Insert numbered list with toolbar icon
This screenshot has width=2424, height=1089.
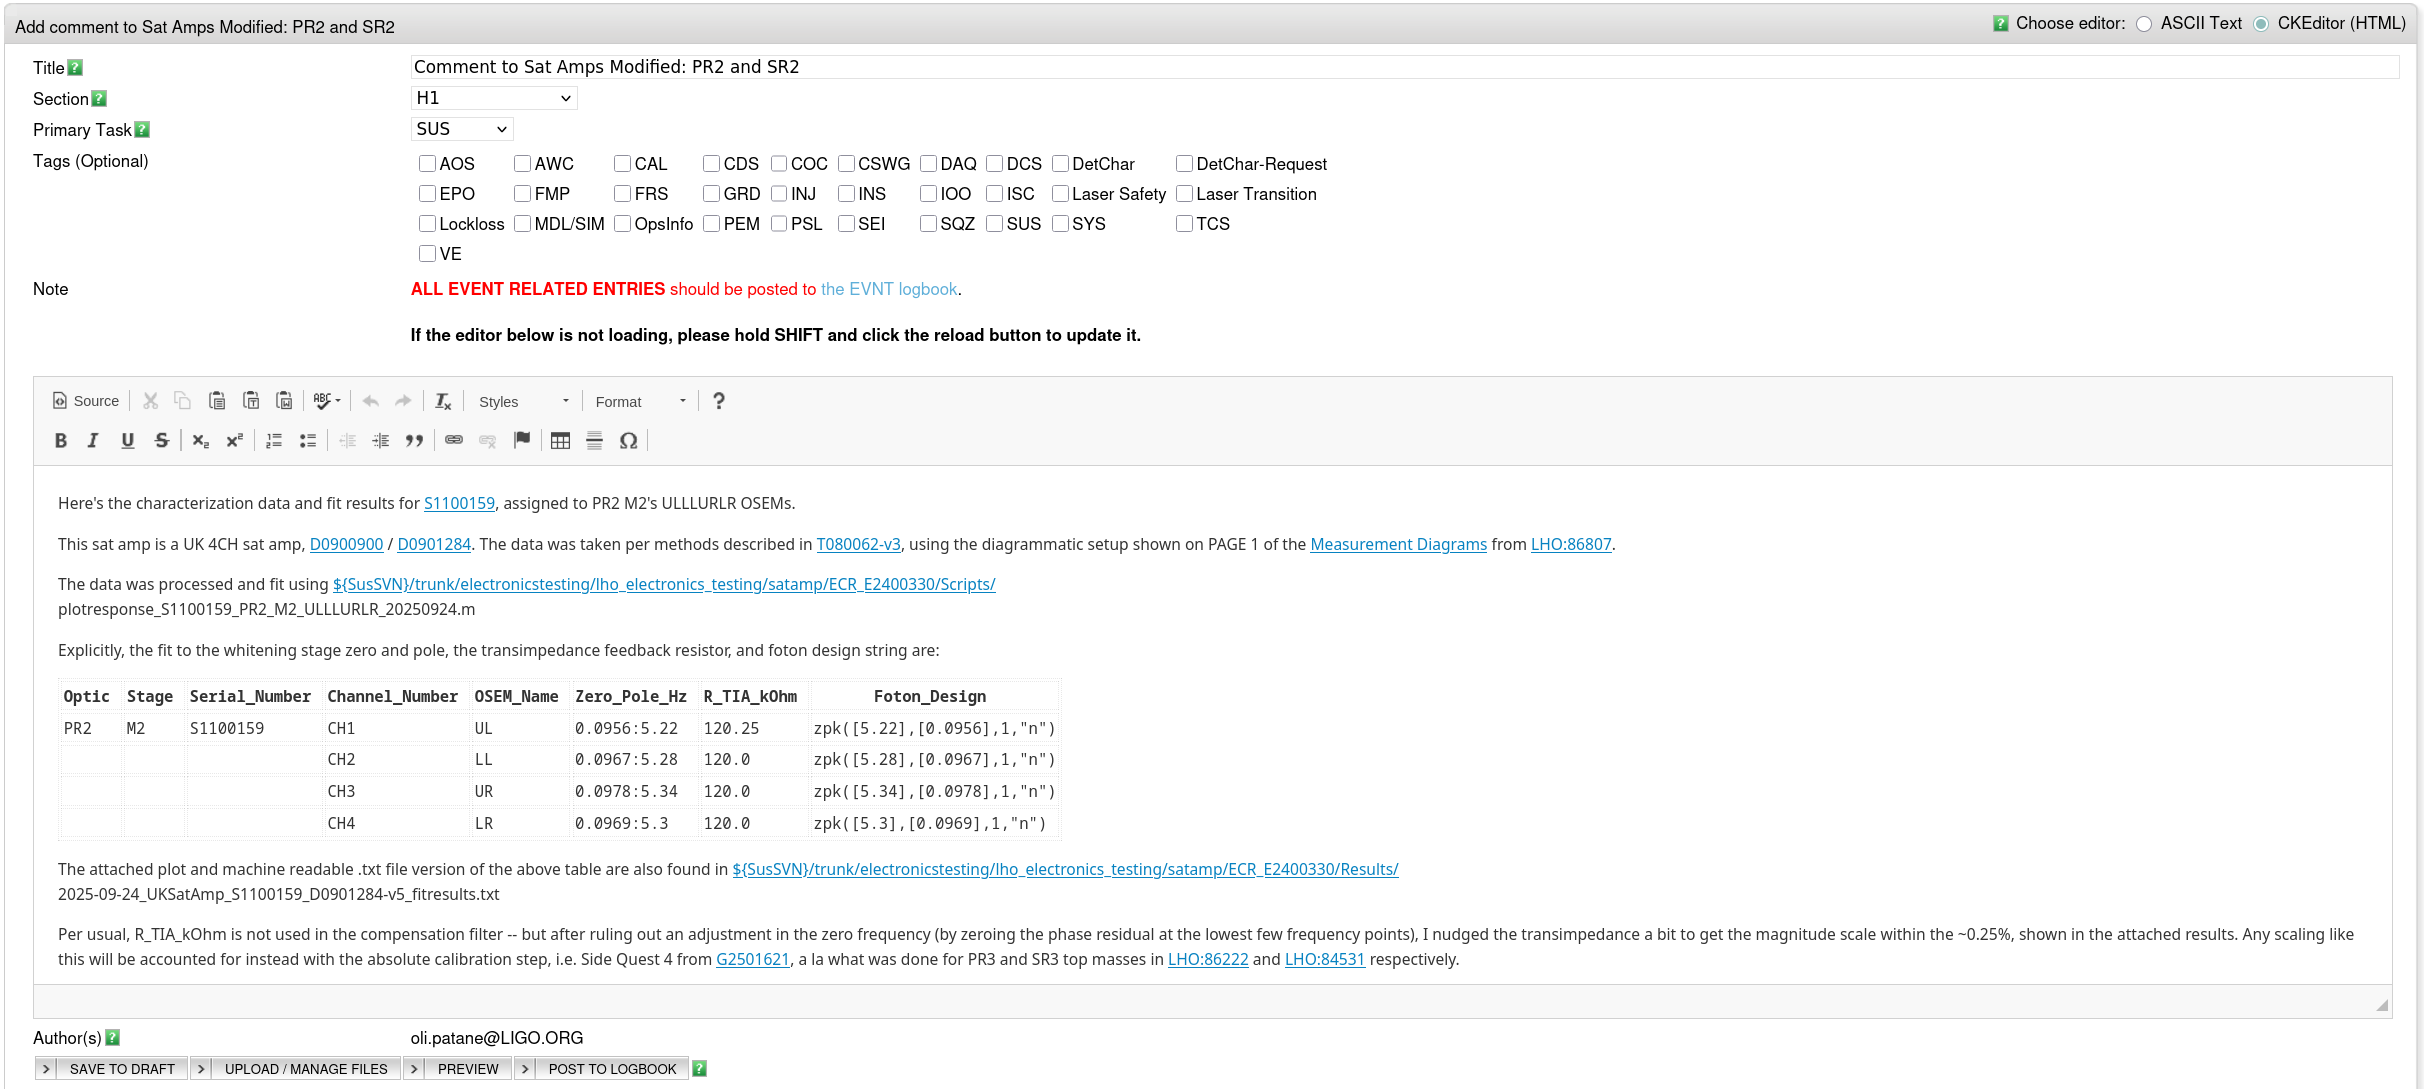pos(274,441)
